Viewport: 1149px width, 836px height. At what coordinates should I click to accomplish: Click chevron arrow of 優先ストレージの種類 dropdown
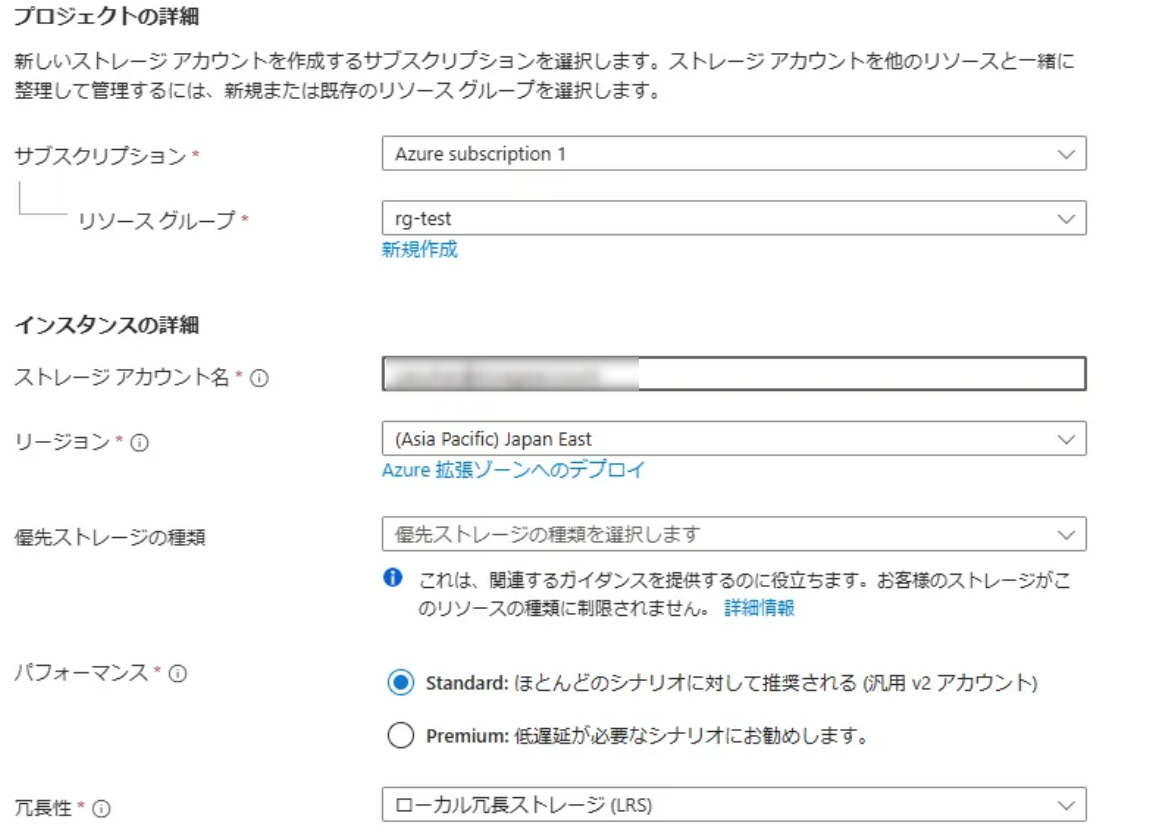[1067, 534]
